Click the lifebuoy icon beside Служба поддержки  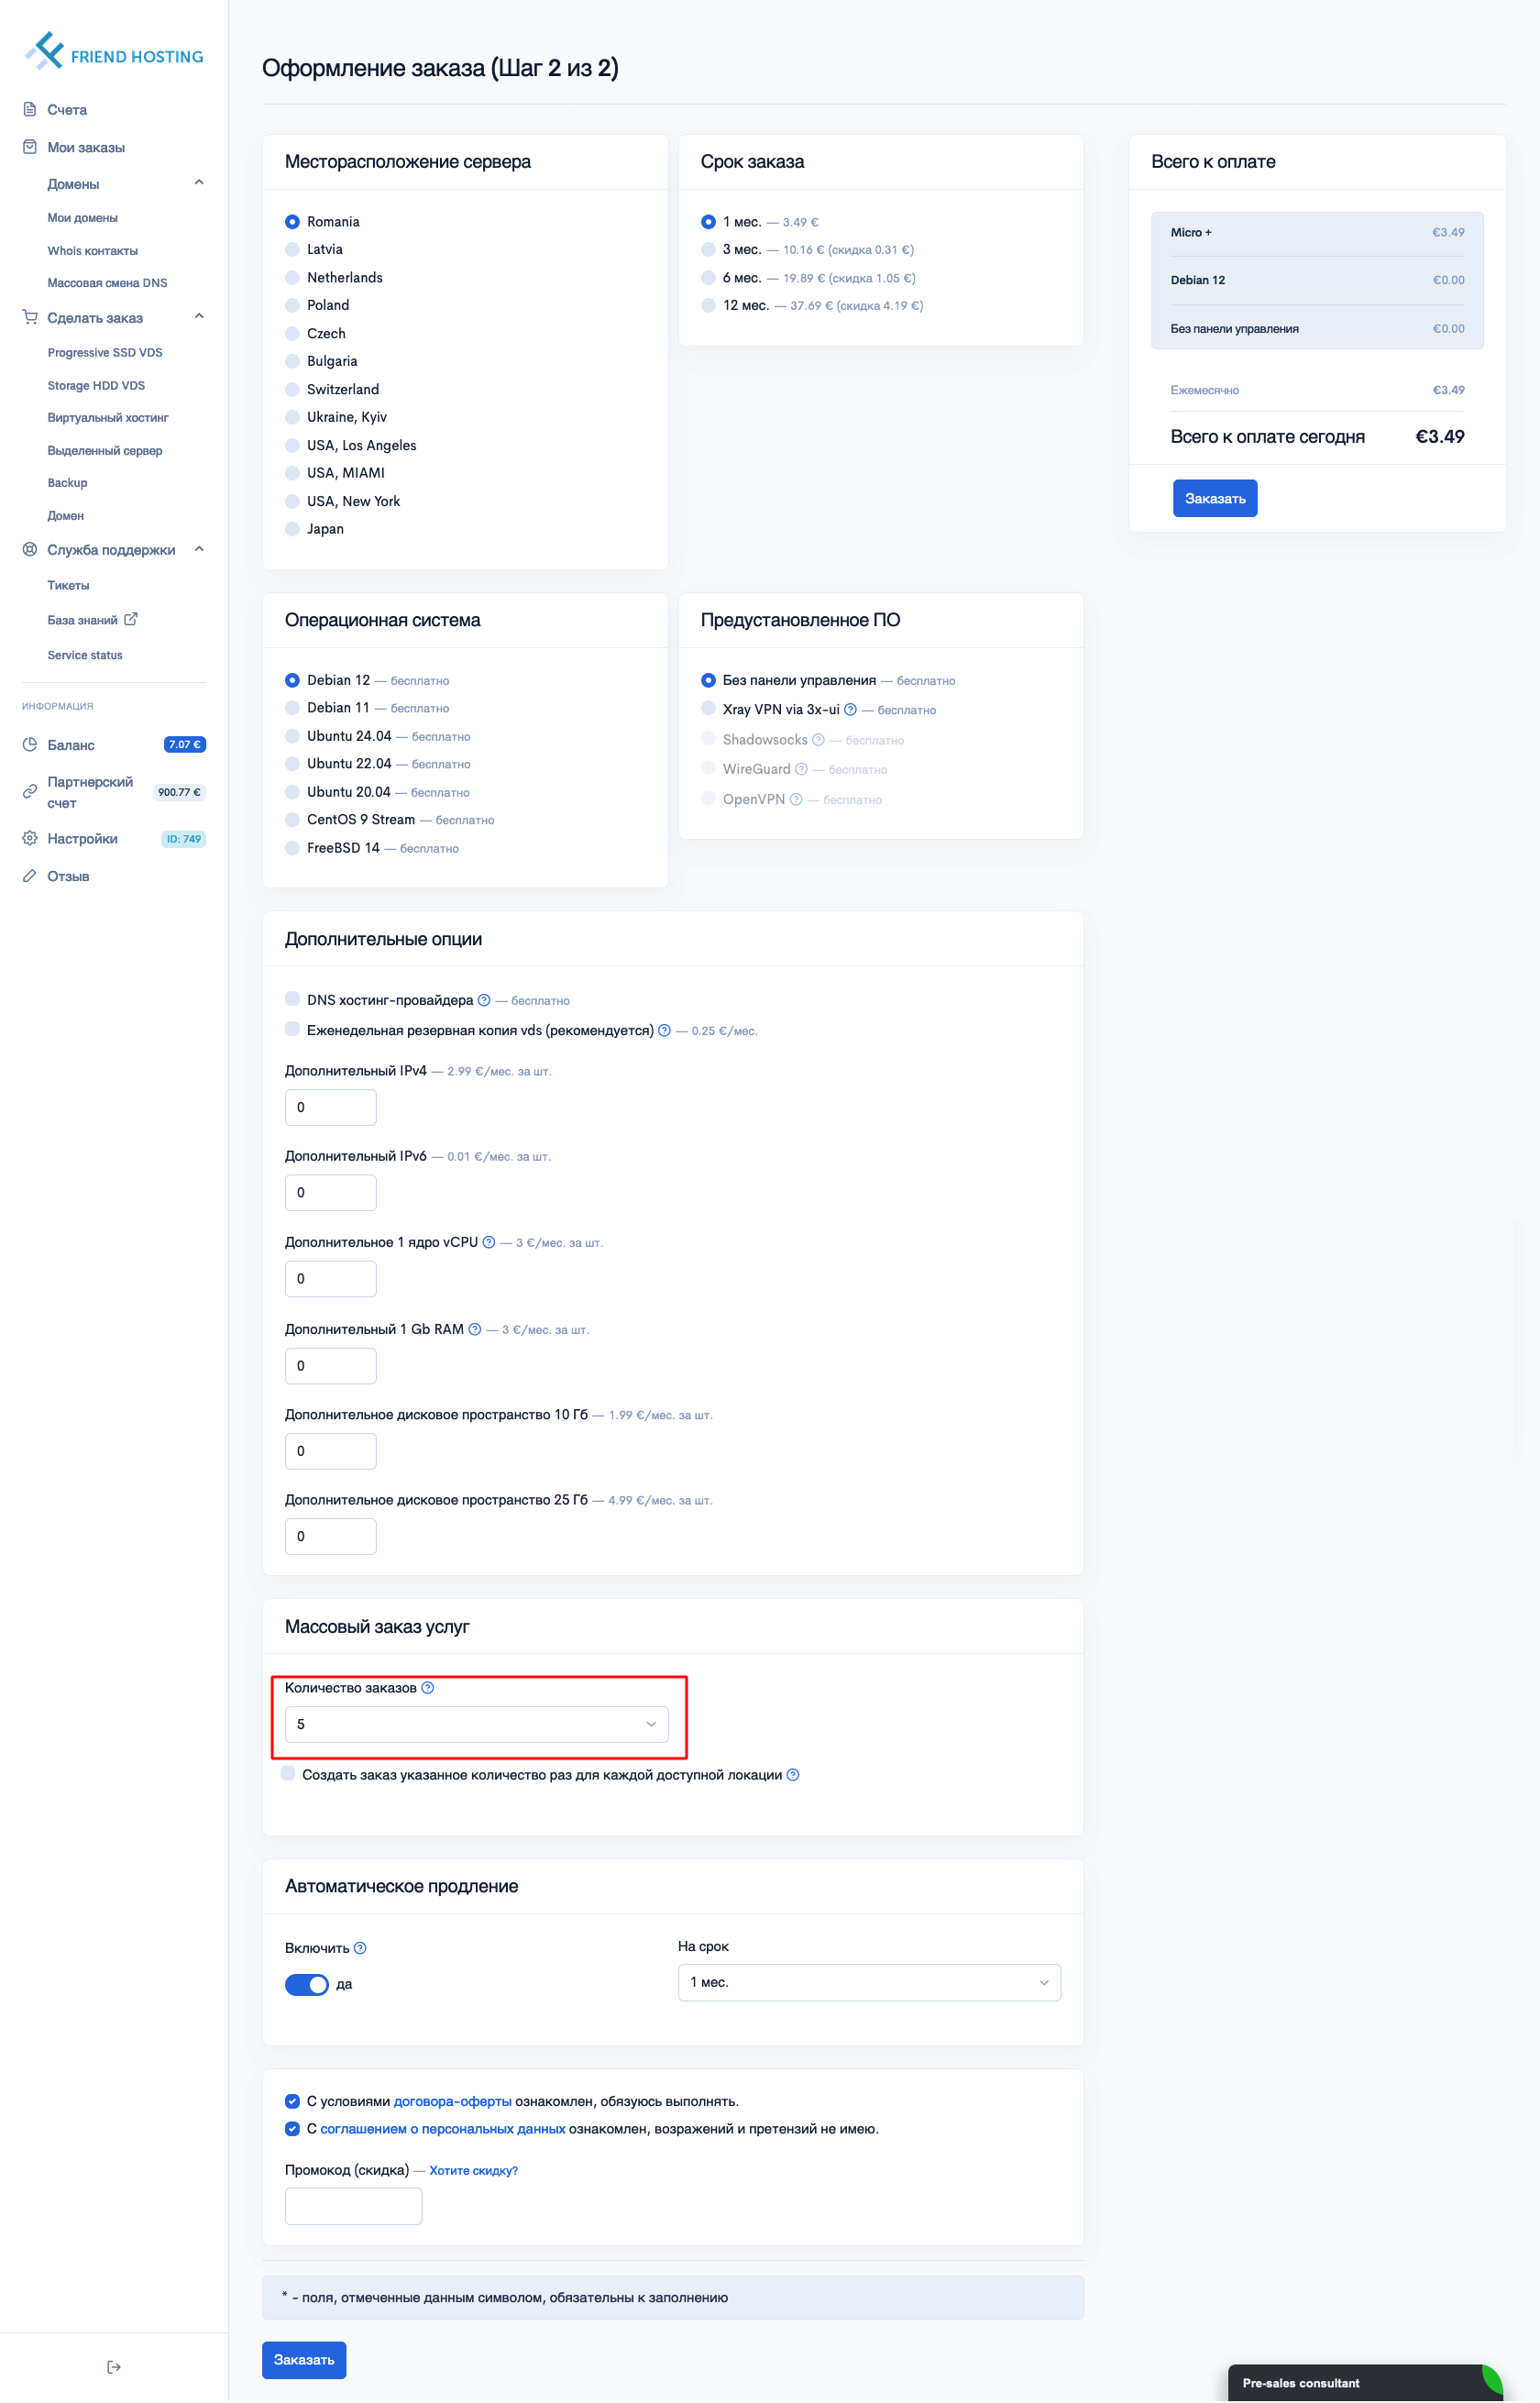click(x=30, y=549)
